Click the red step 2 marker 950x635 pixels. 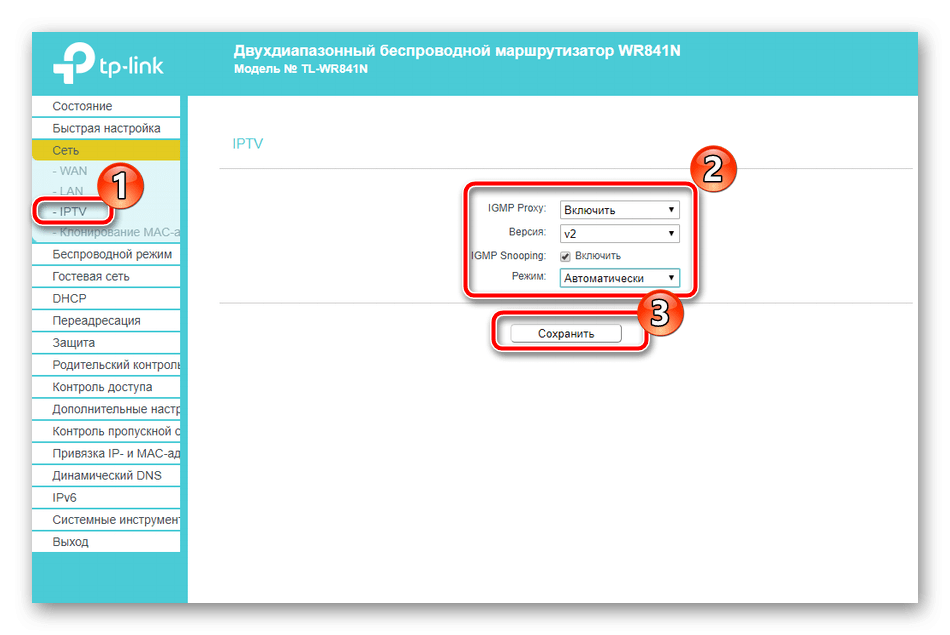711,169
